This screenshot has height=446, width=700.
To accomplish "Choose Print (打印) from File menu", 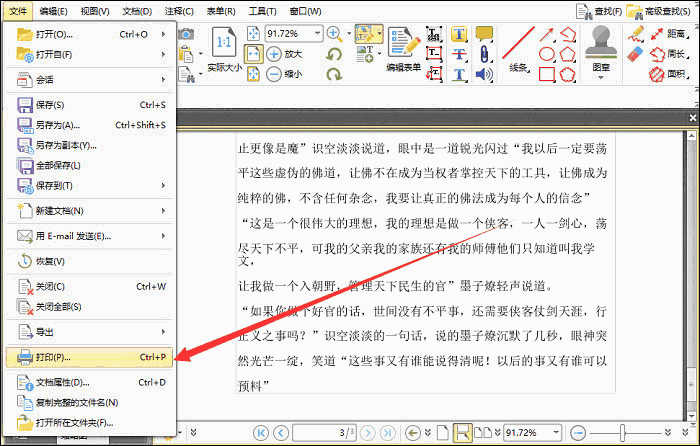I will pos(89,357).
